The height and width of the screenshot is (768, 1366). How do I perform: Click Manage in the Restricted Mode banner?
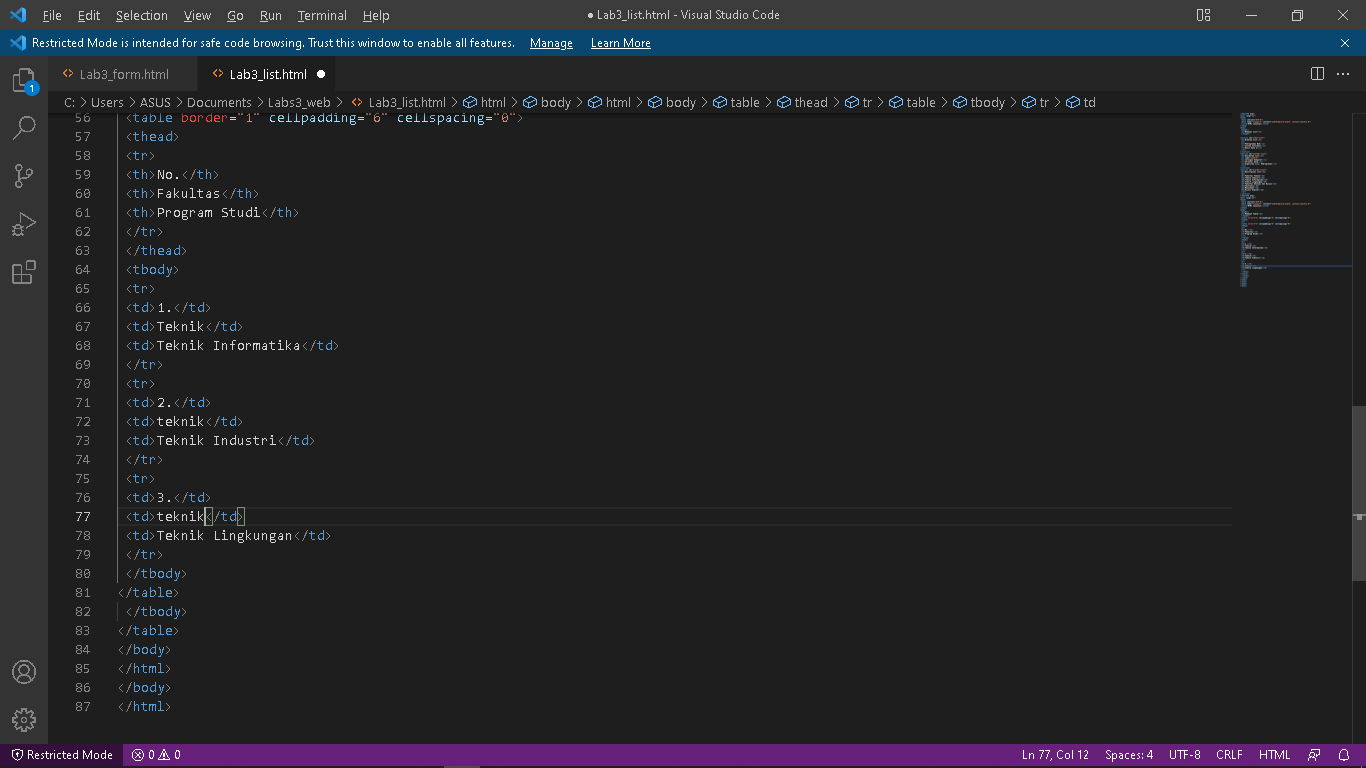coord(551,43)
